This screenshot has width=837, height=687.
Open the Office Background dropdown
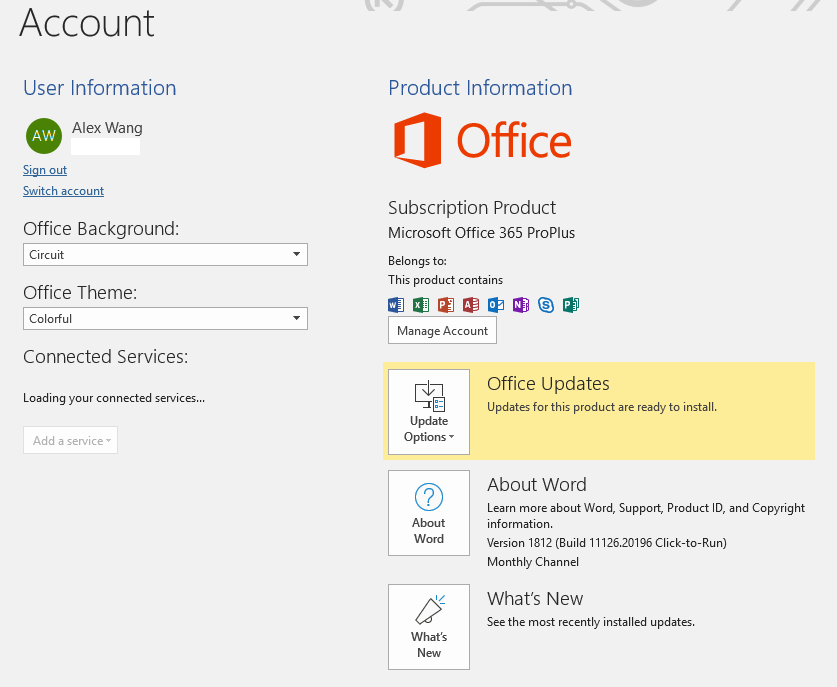[x=165, y=255]
